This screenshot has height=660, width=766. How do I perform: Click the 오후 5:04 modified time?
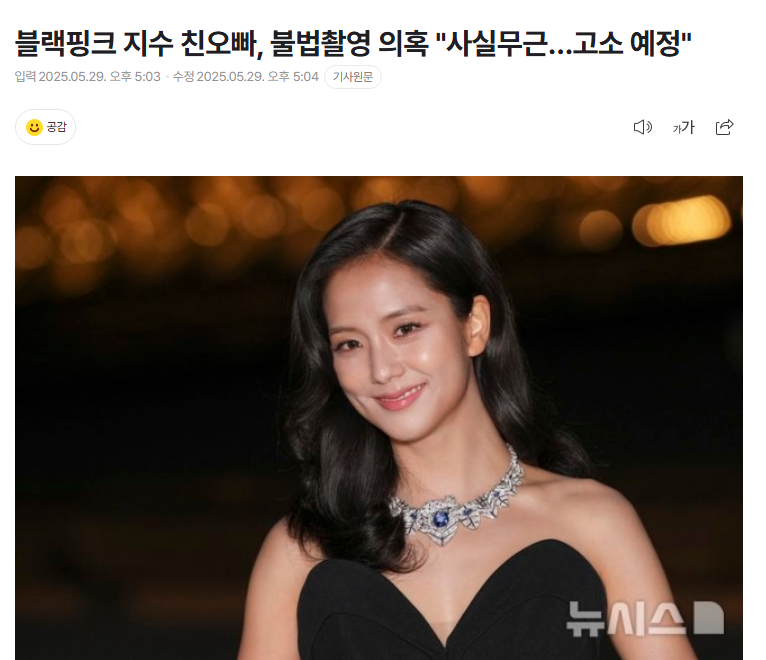[x=293, y=77]
